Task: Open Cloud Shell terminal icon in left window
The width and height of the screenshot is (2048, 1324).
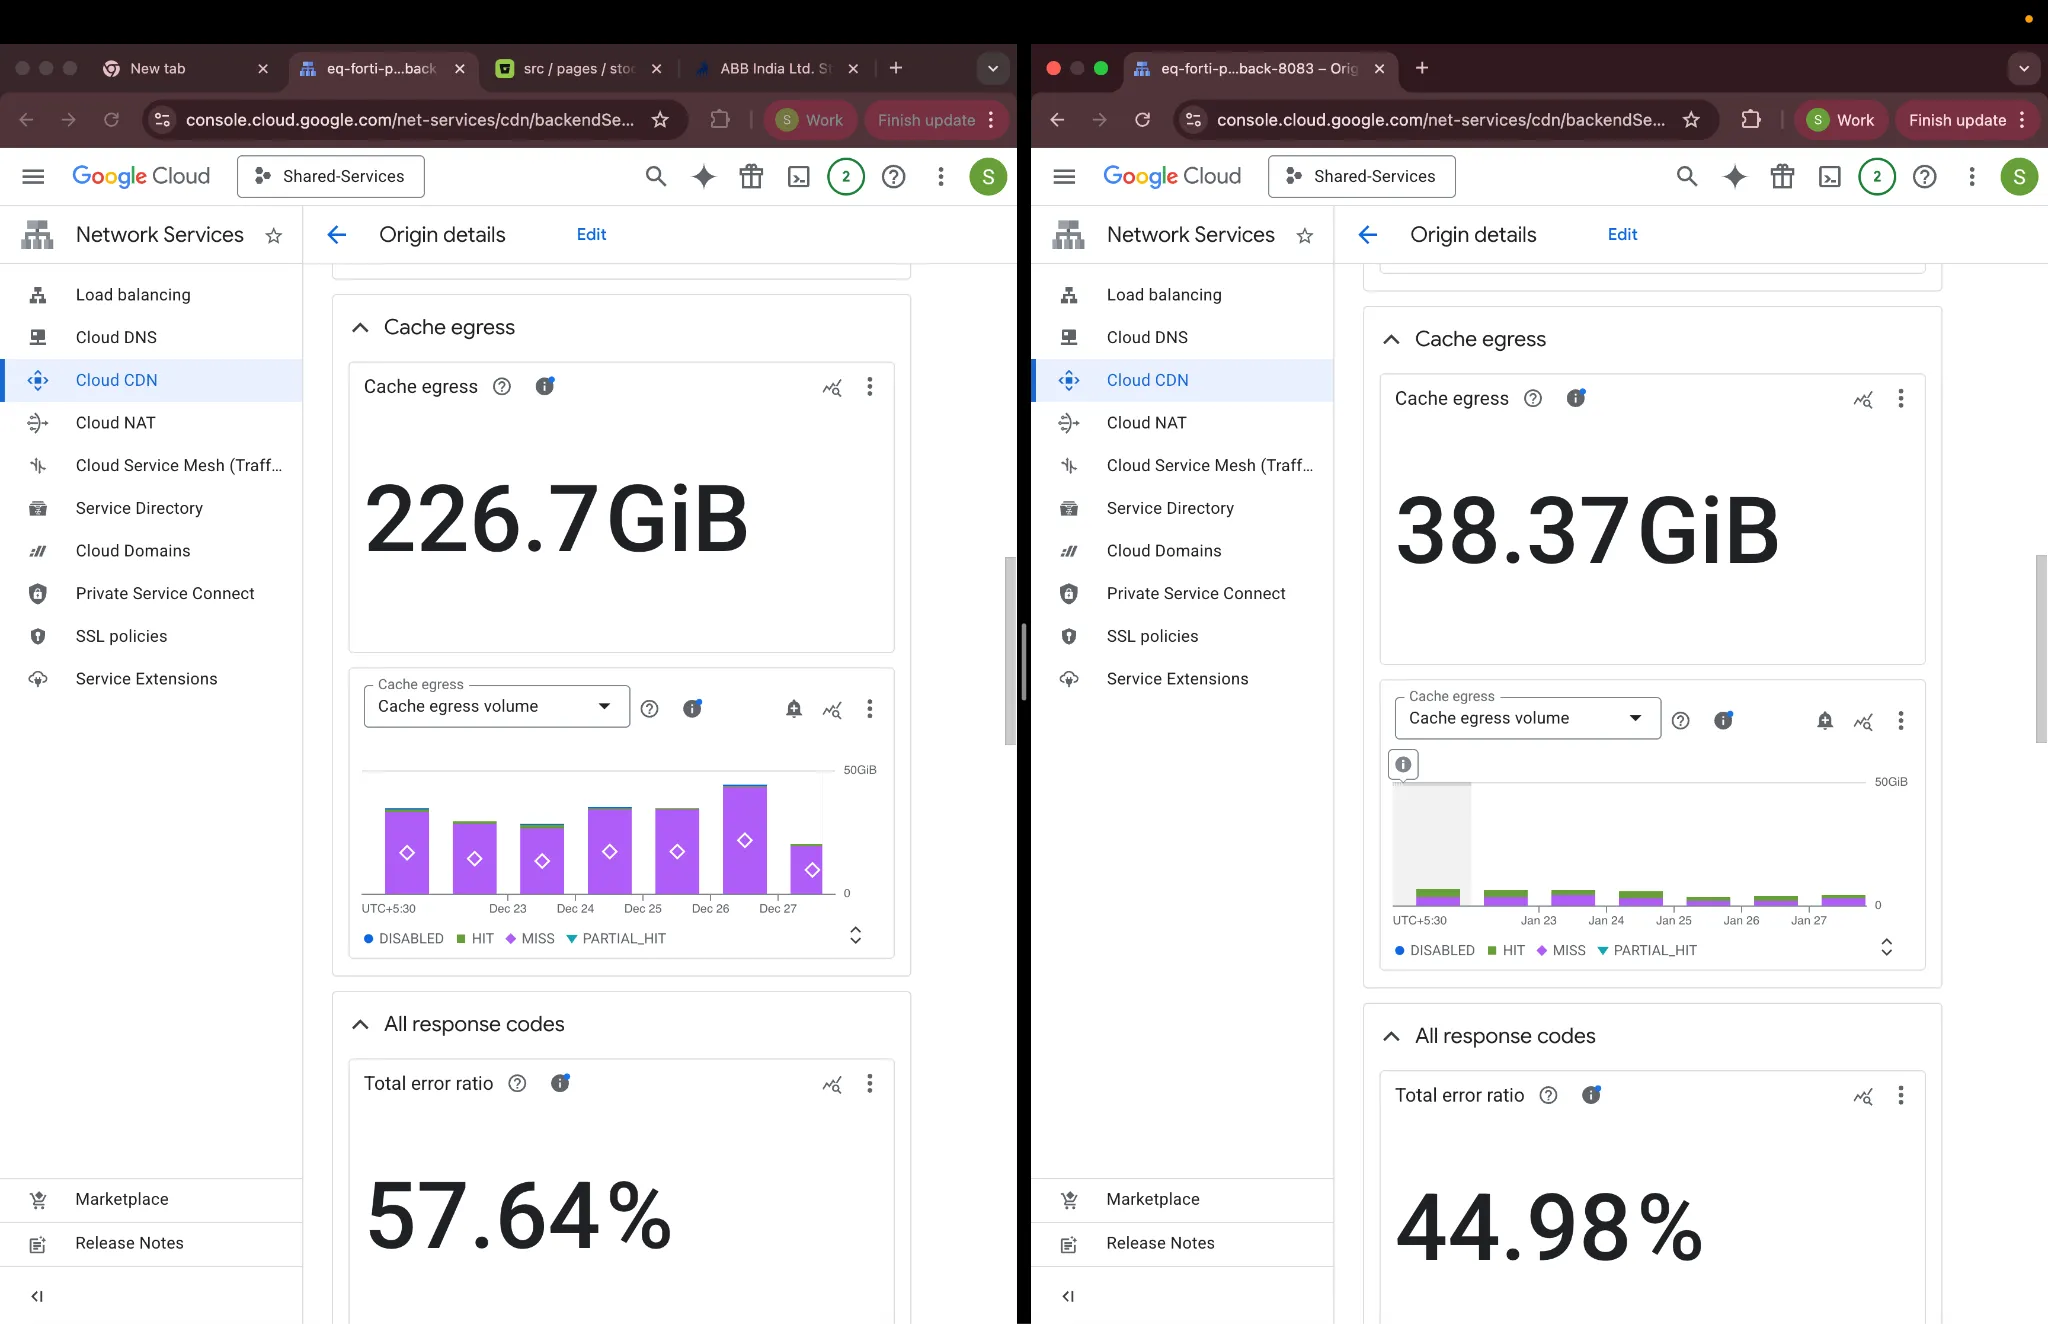Action: [x=799, y=177]
